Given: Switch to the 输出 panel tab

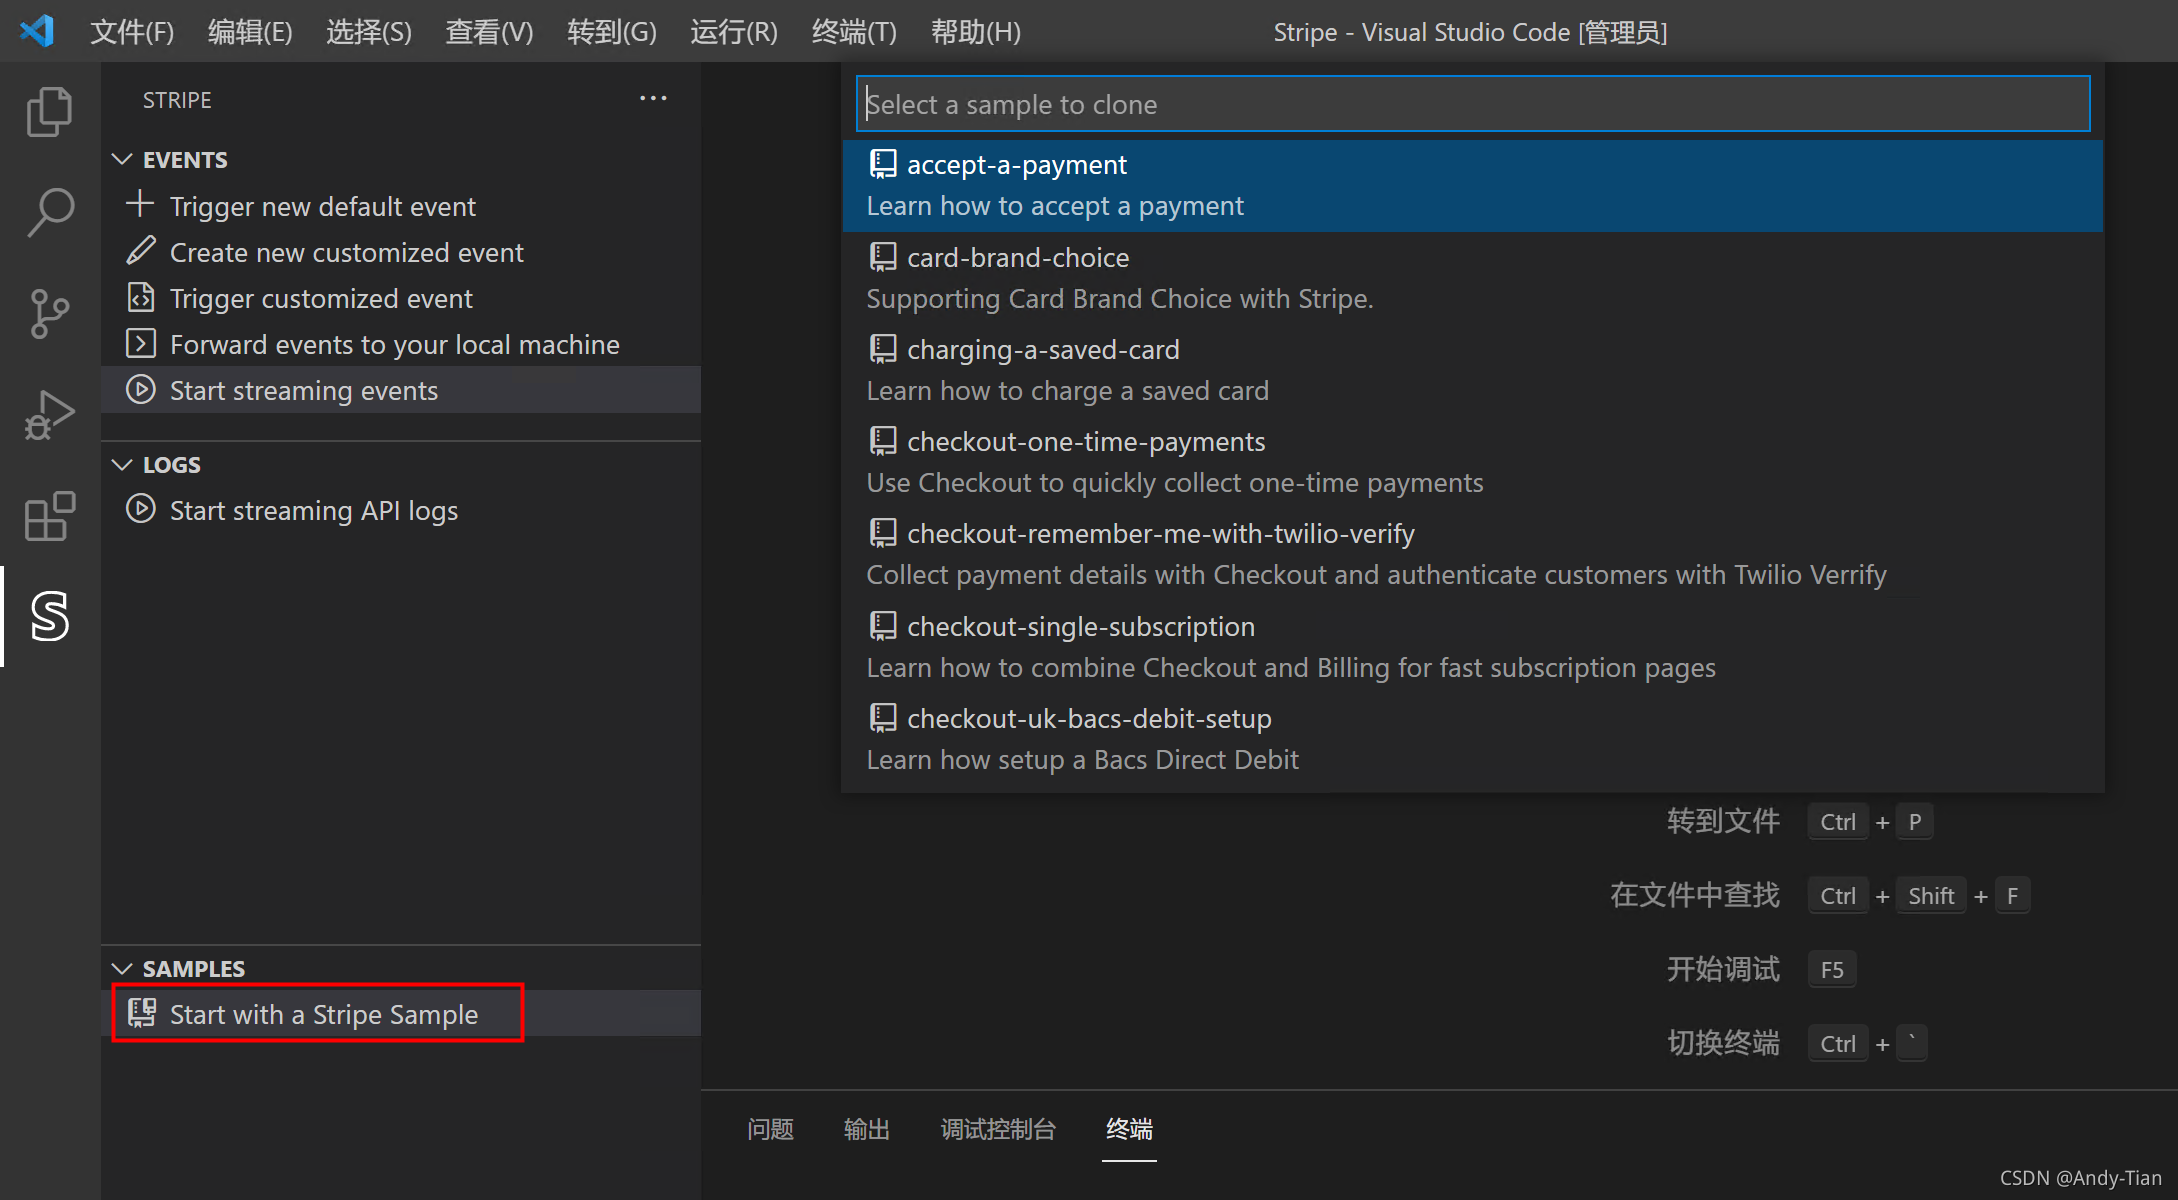Looking at the screenshot, I should [866, 1129].
